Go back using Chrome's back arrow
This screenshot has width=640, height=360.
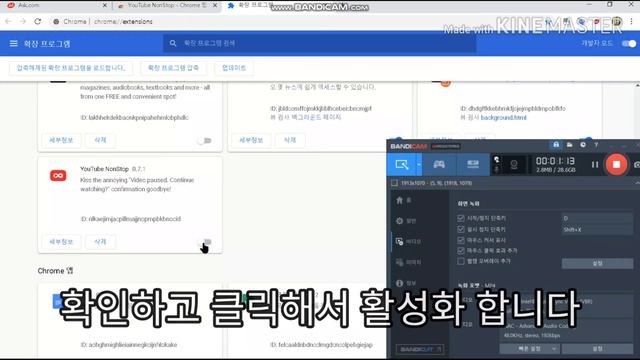(x=8, y=21)
